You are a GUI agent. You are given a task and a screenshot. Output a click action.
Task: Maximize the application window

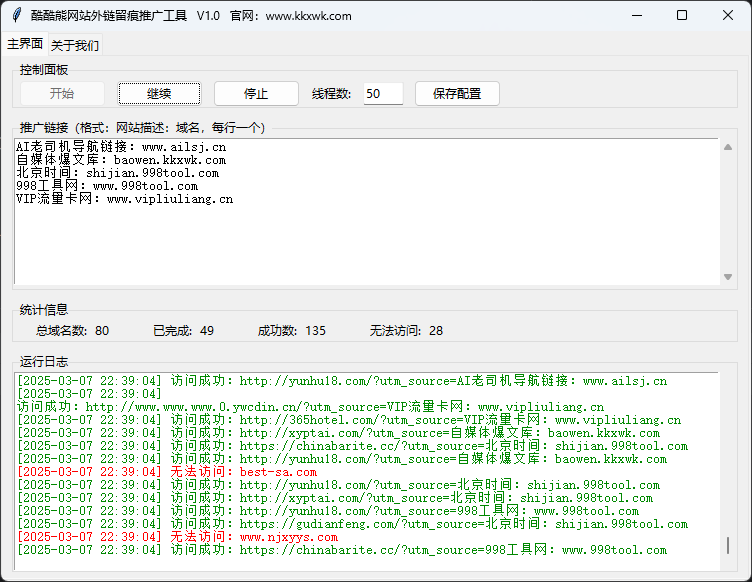coord(682,16)
